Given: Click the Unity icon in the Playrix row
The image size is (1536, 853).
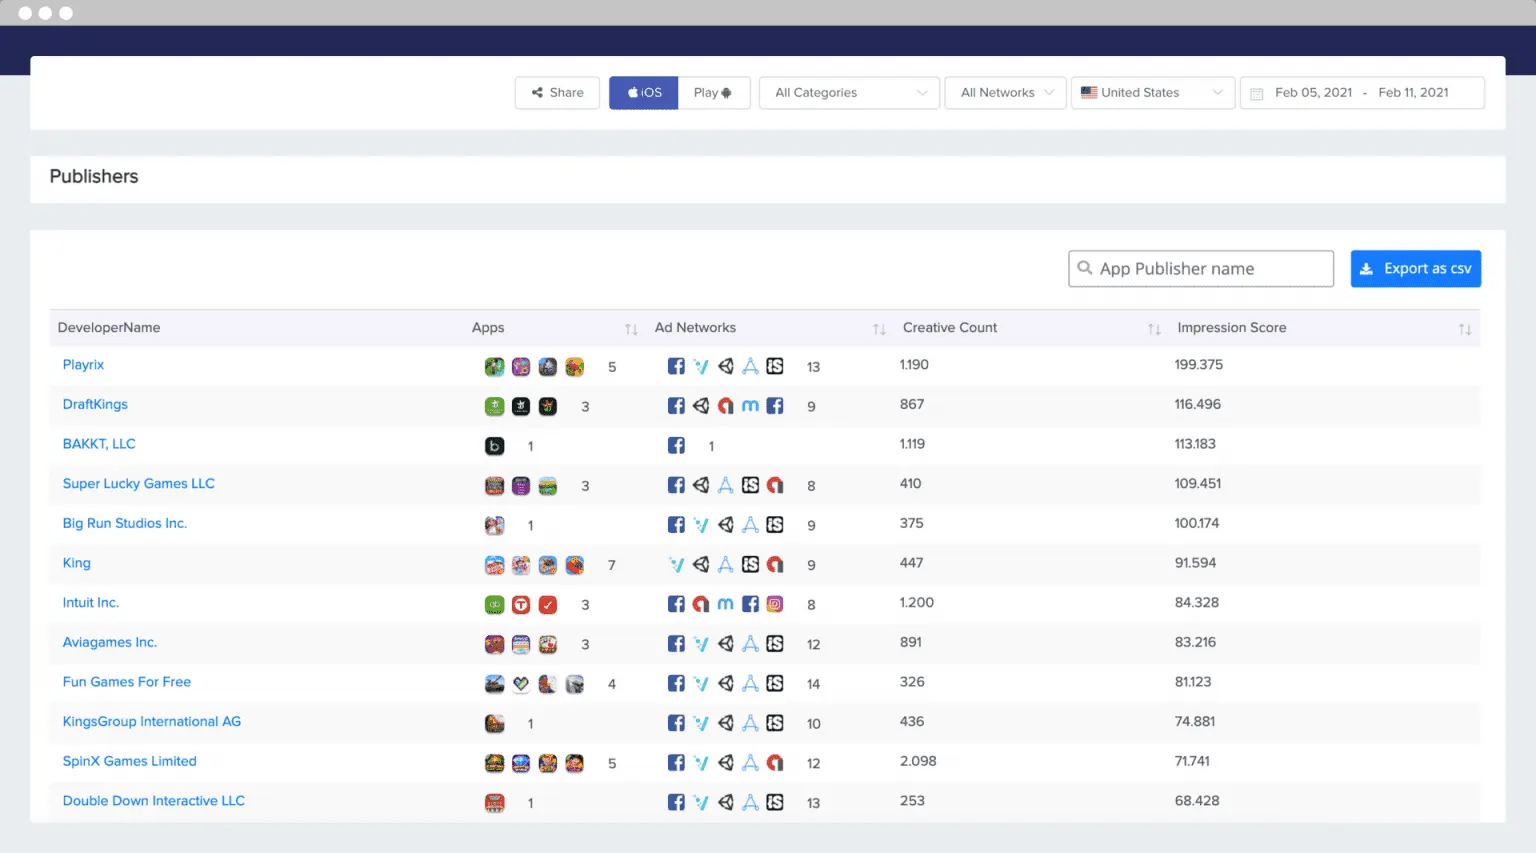Looking at the screenshot, I should pos(726,366).
